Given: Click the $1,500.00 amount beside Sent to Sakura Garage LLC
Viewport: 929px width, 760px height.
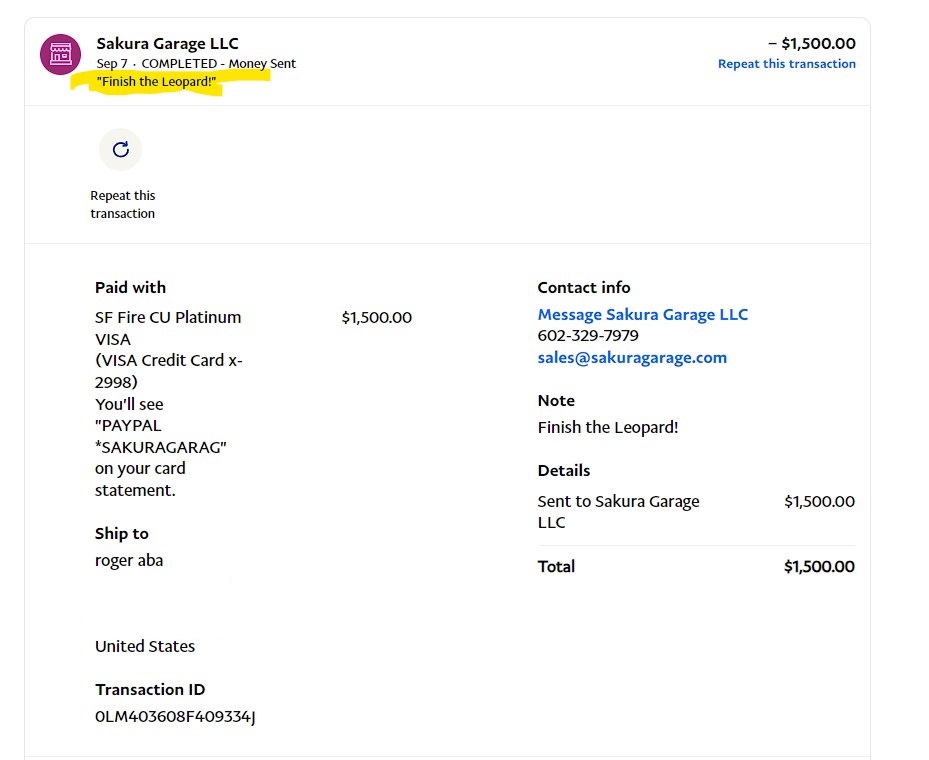Looking at the screenshot, I should click(x=819, y=502).
